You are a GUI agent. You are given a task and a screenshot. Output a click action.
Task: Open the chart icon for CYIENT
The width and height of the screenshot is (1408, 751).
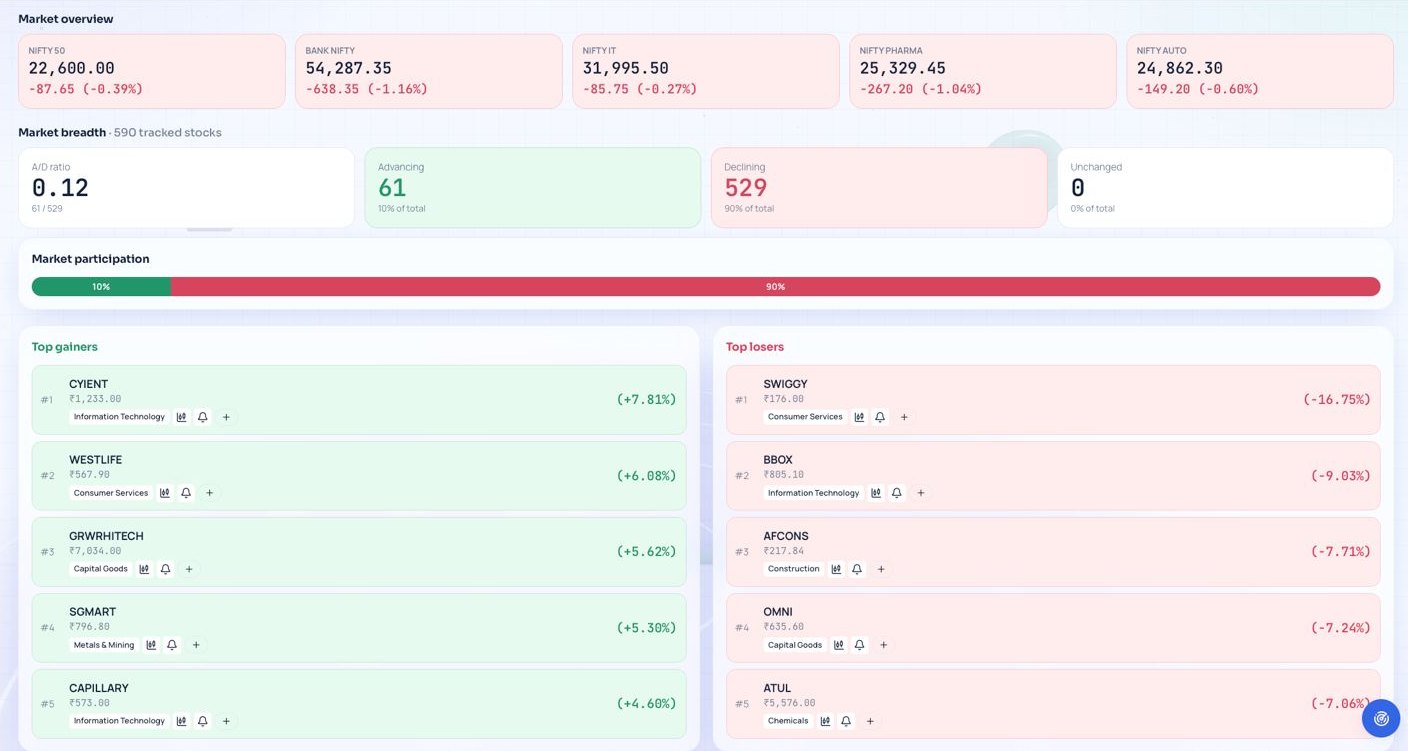[x=181, y=417]
